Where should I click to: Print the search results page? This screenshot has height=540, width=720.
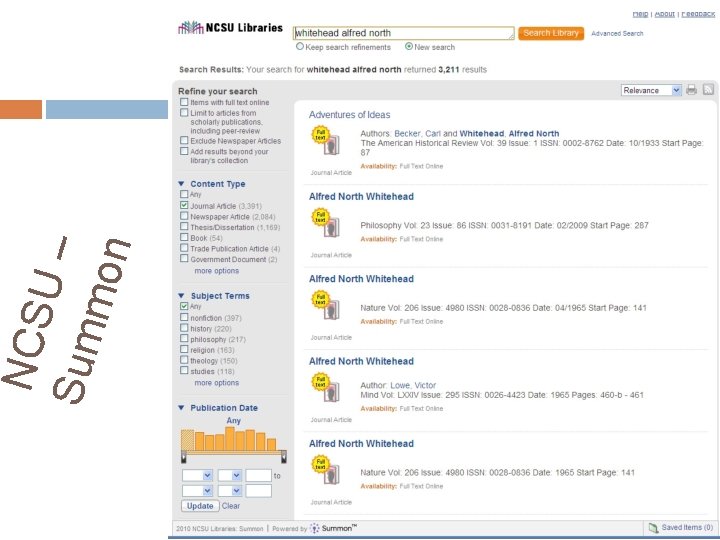[692, 90]
